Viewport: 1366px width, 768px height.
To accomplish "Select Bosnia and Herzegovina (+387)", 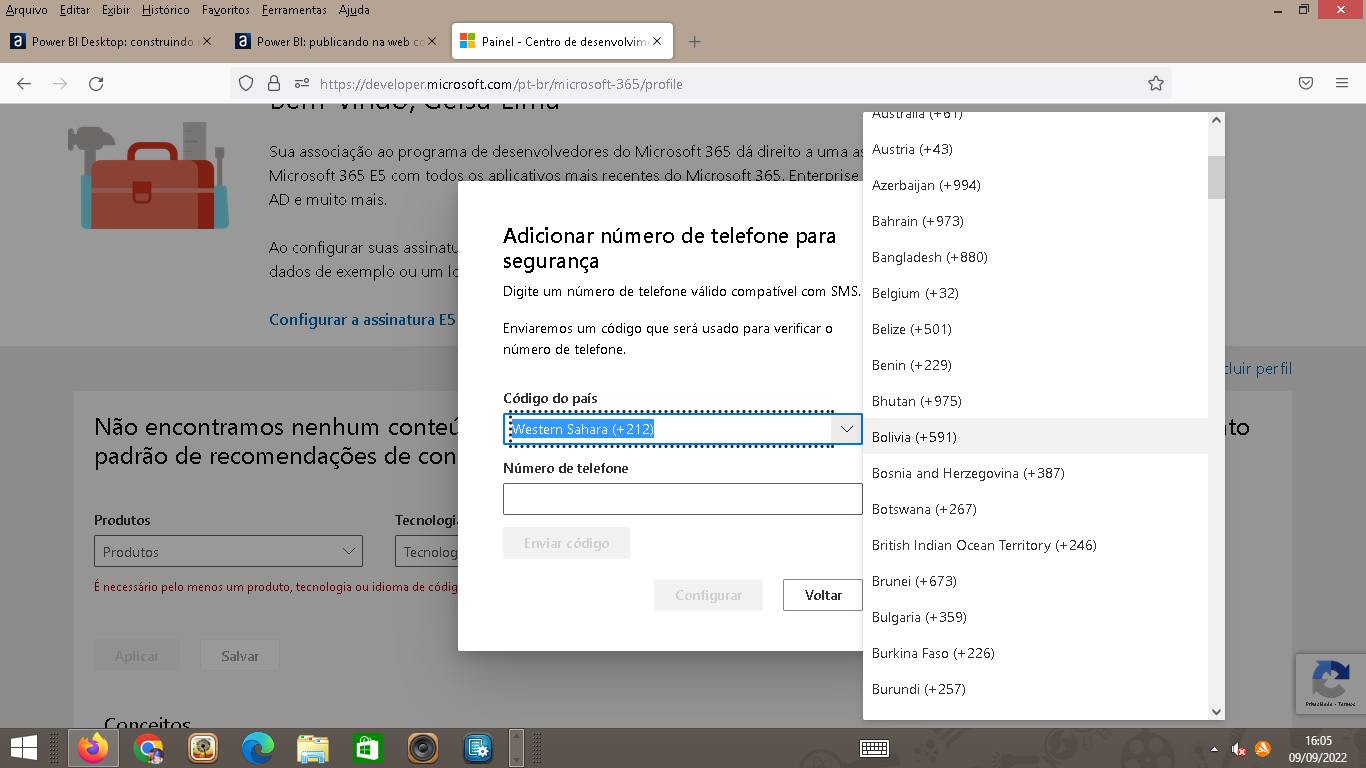I will (x=1035, y=473).
